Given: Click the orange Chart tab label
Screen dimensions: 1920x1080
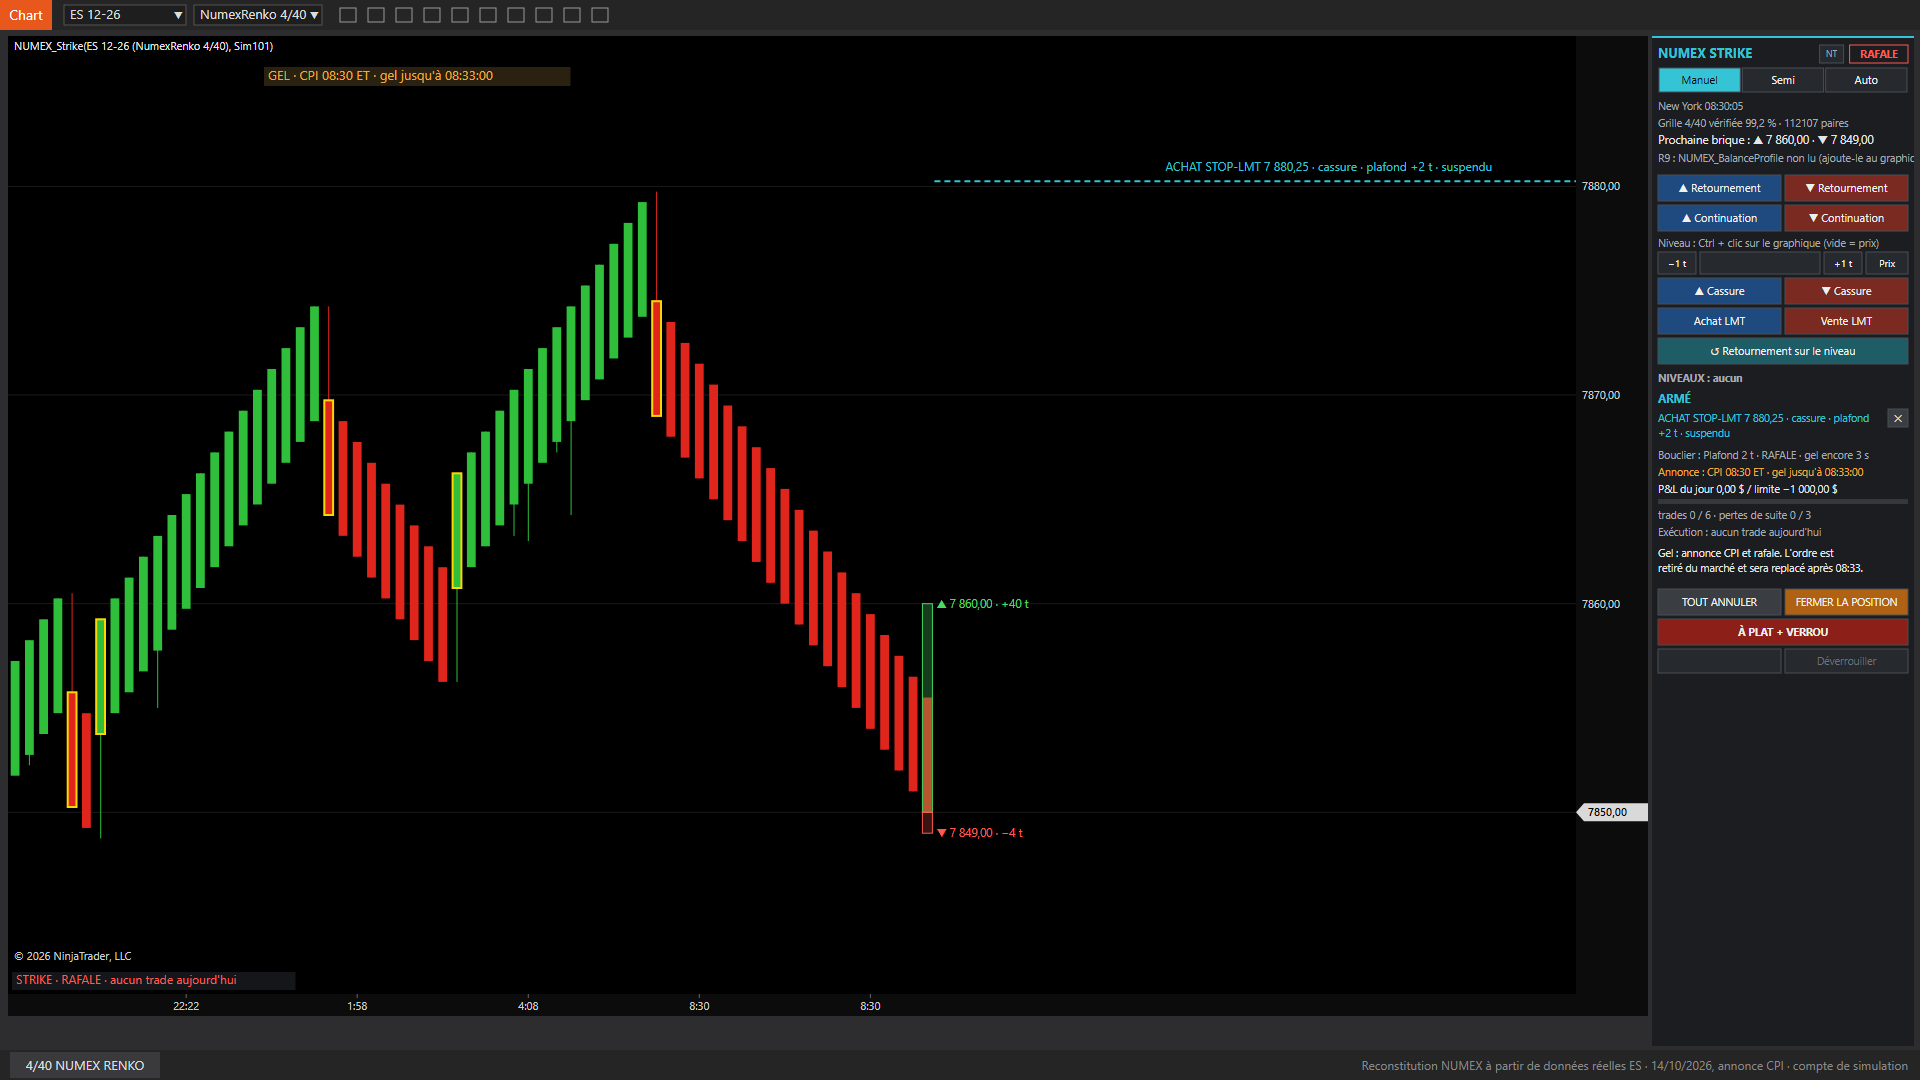Looking at the screenshot, I should point(26,15).
